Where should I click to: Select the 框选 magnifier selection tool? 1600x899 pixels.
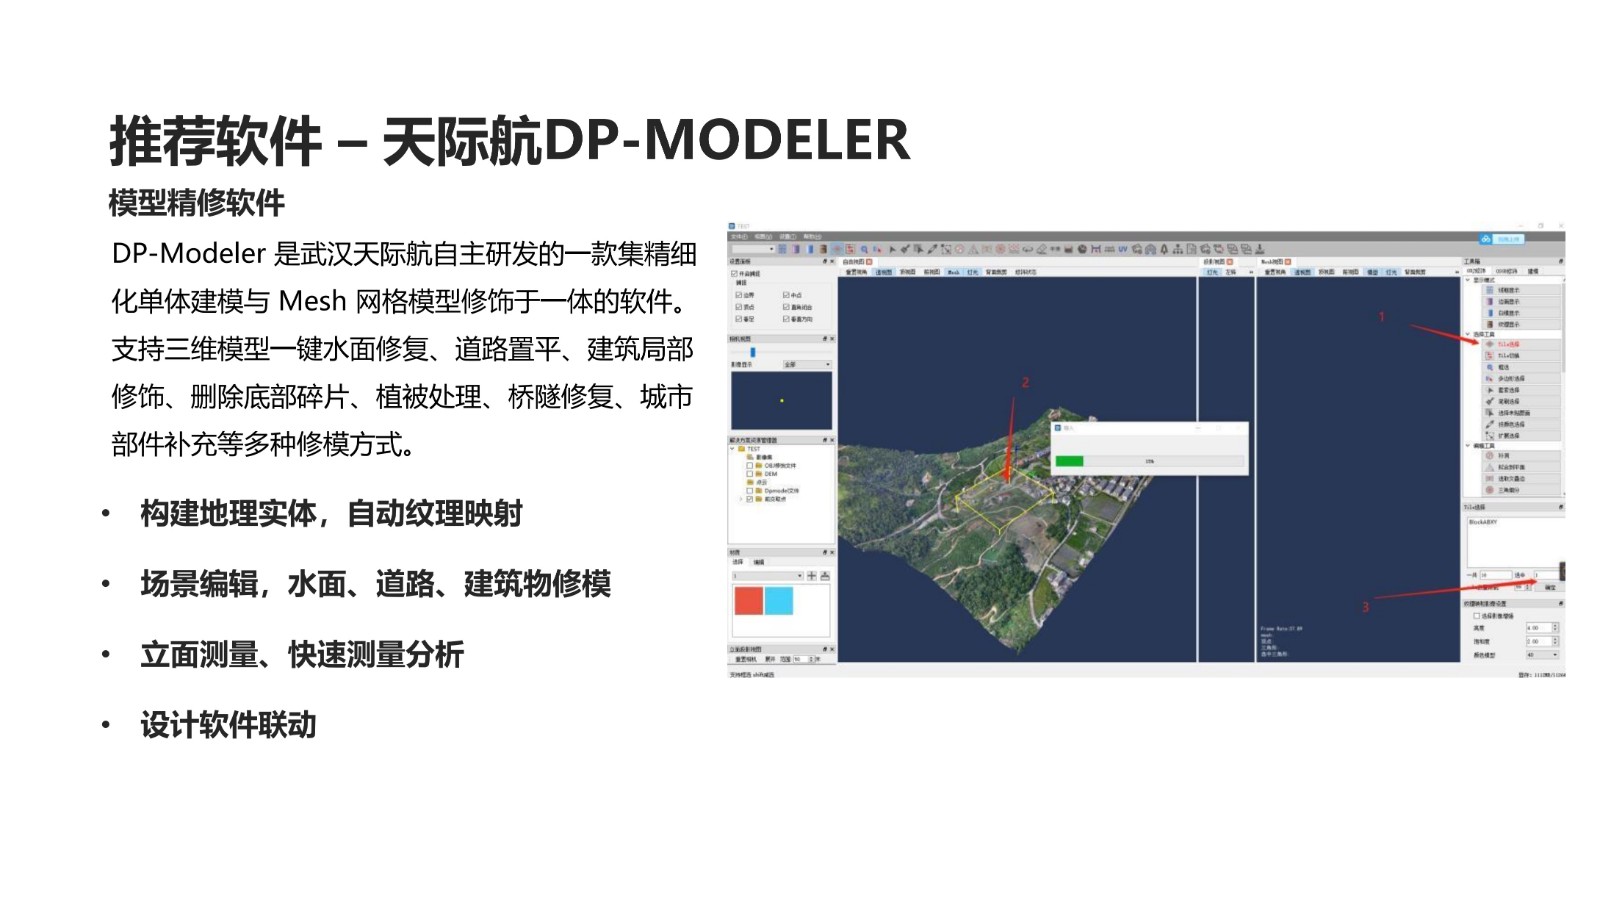tap(1502, 367)
